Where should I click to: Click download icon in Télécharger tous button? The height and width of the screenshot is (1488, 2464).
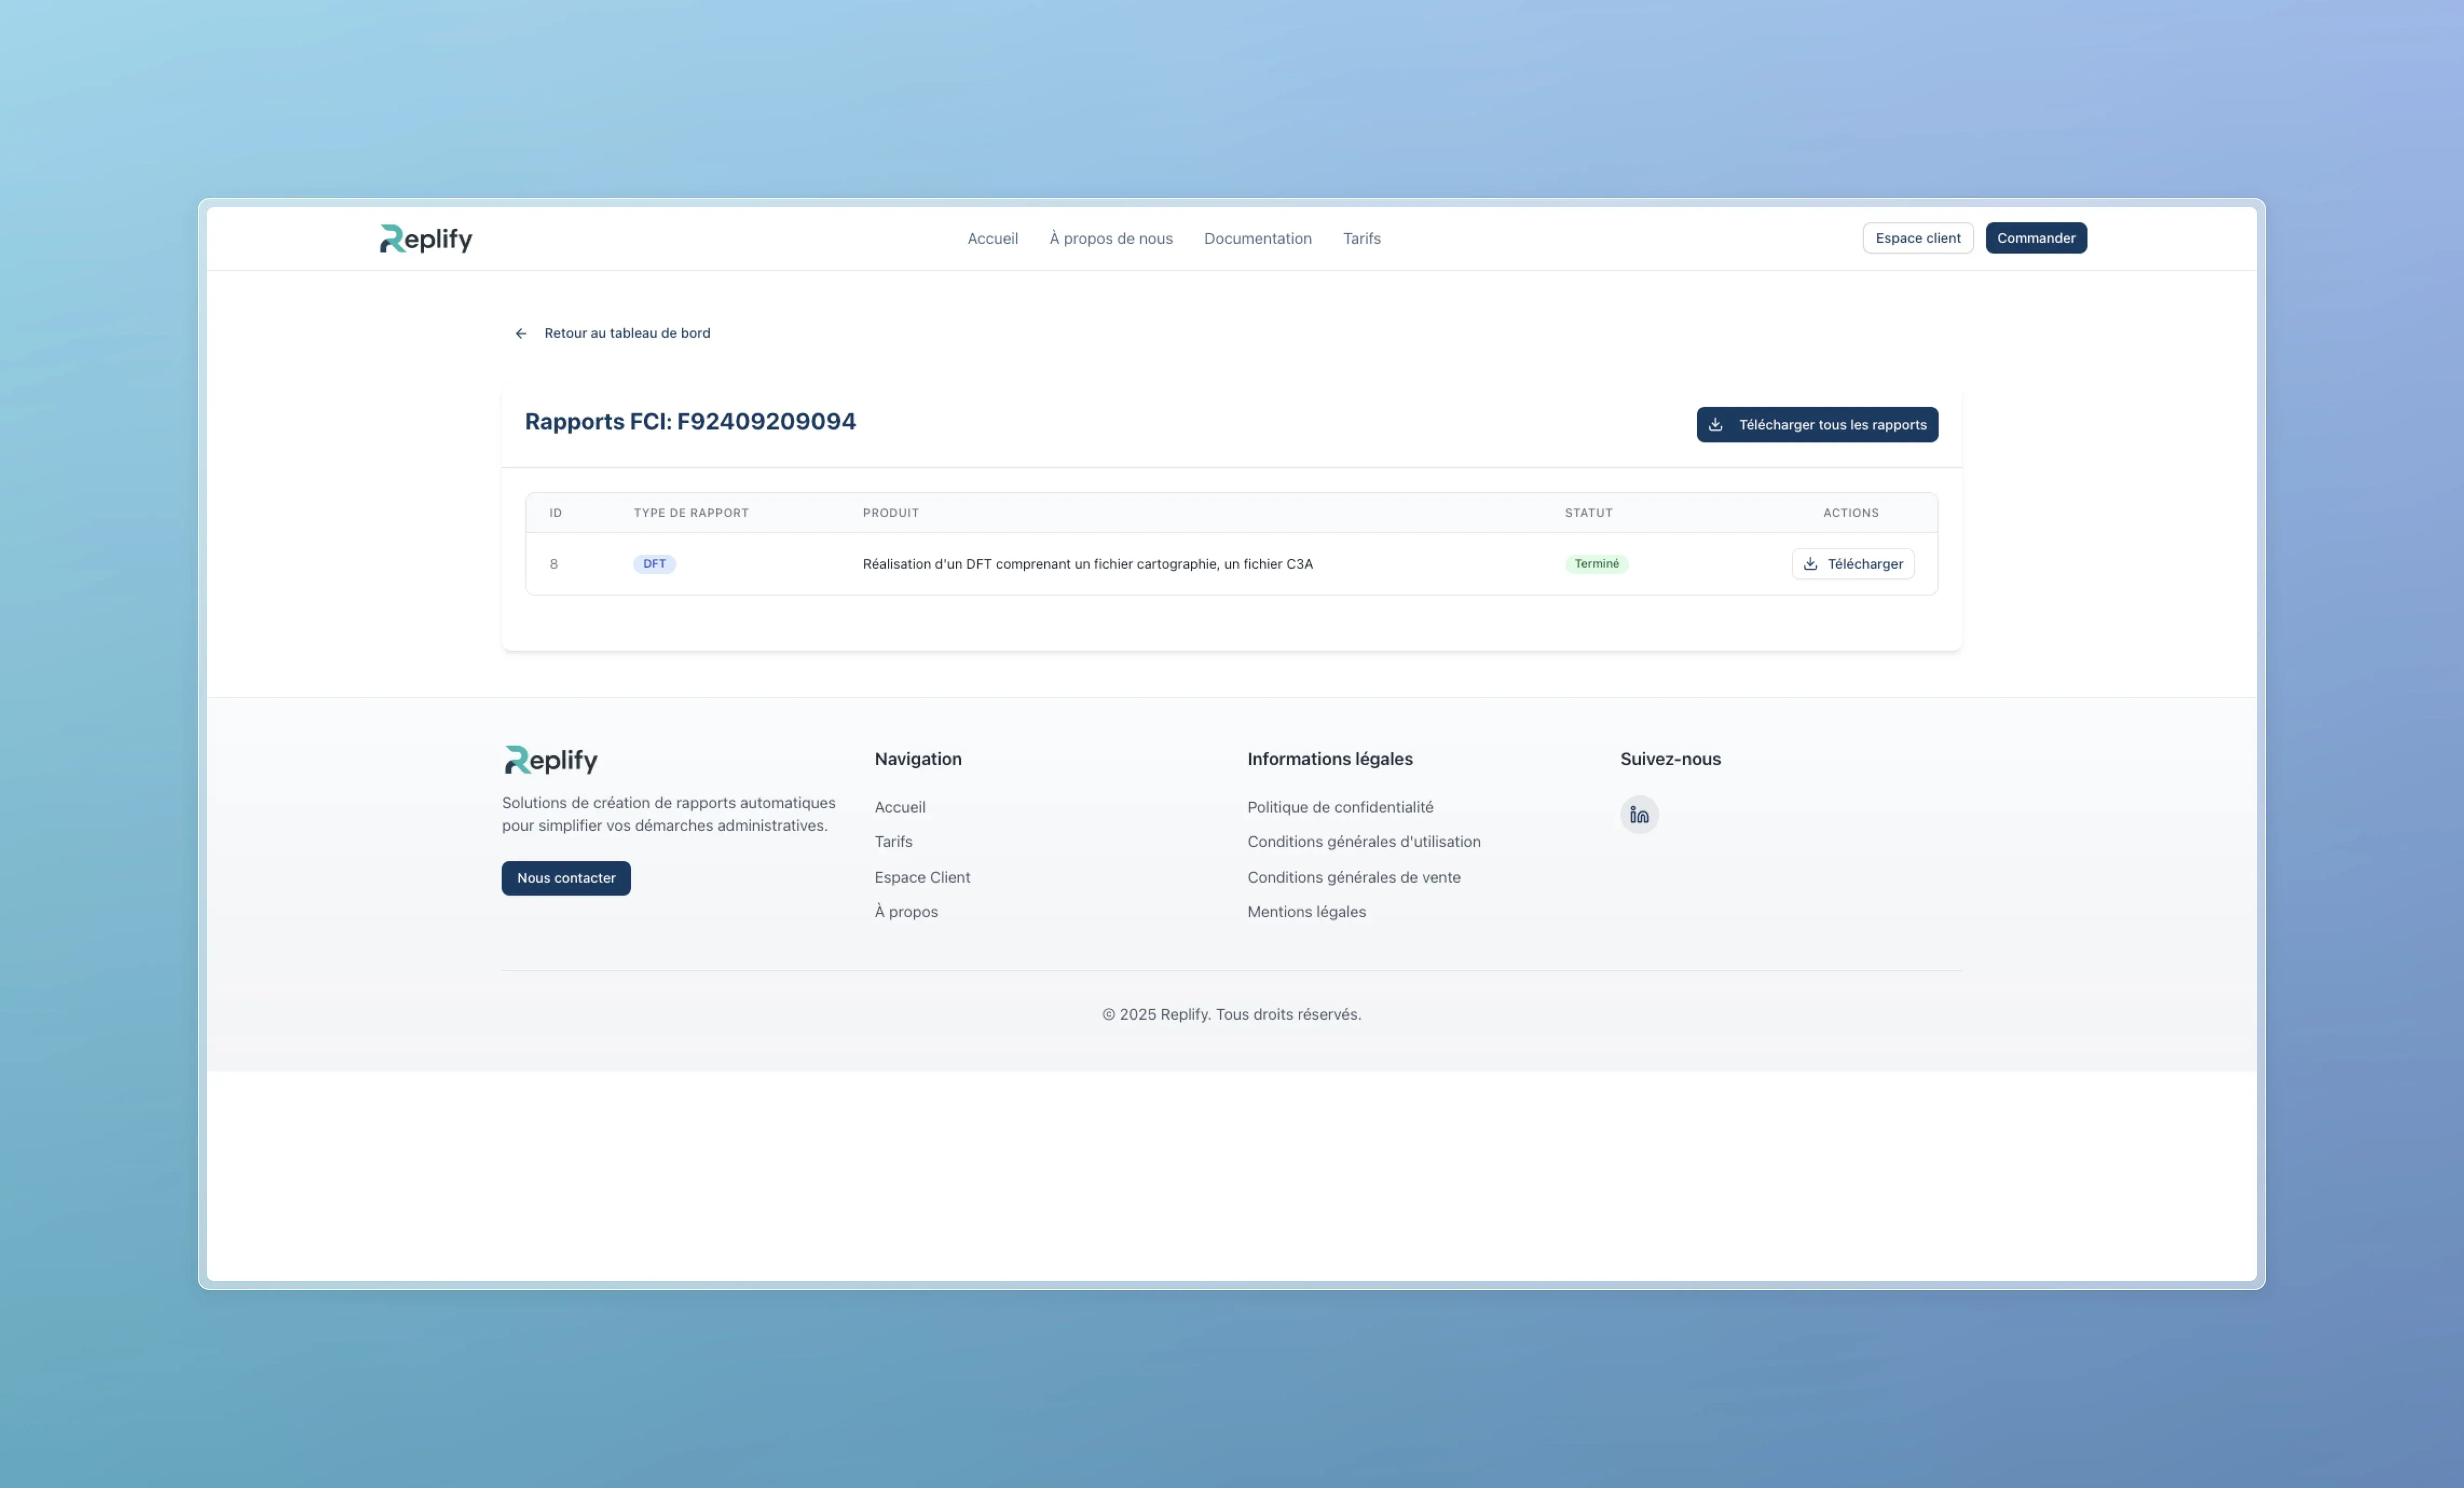[x=1716, y=425]
